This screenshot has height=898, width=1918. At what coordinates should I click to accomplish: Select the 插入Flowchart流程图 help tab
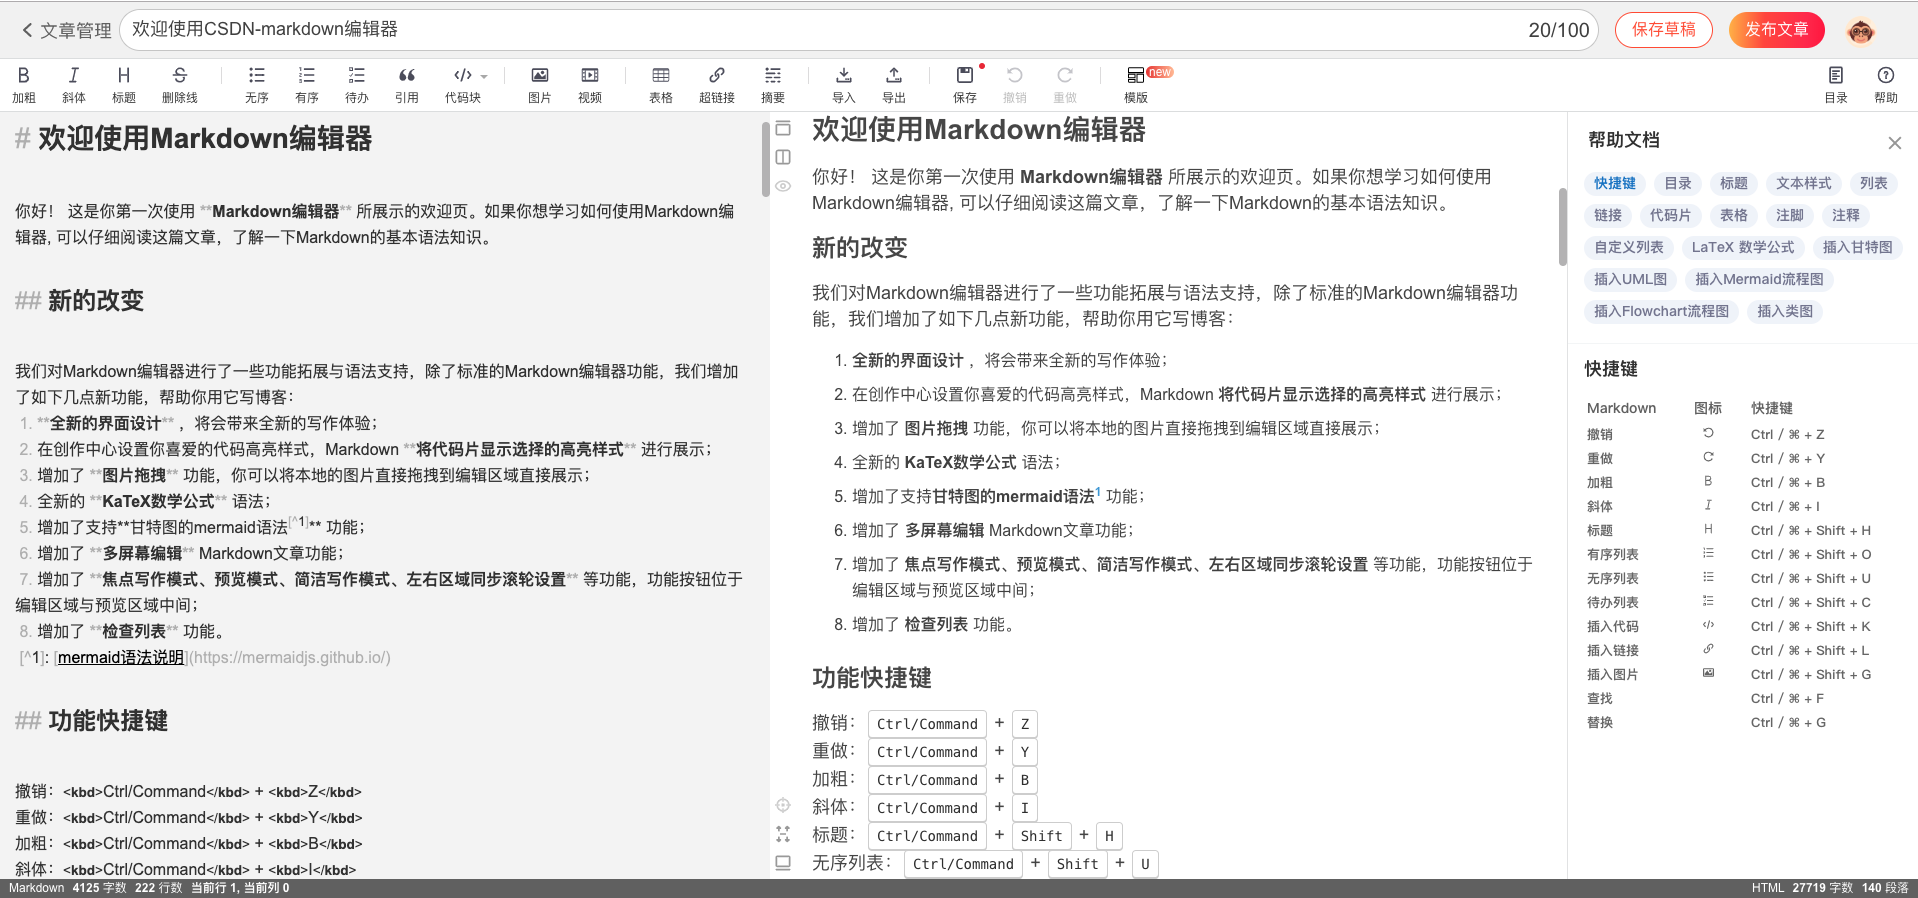(1662, 311)
